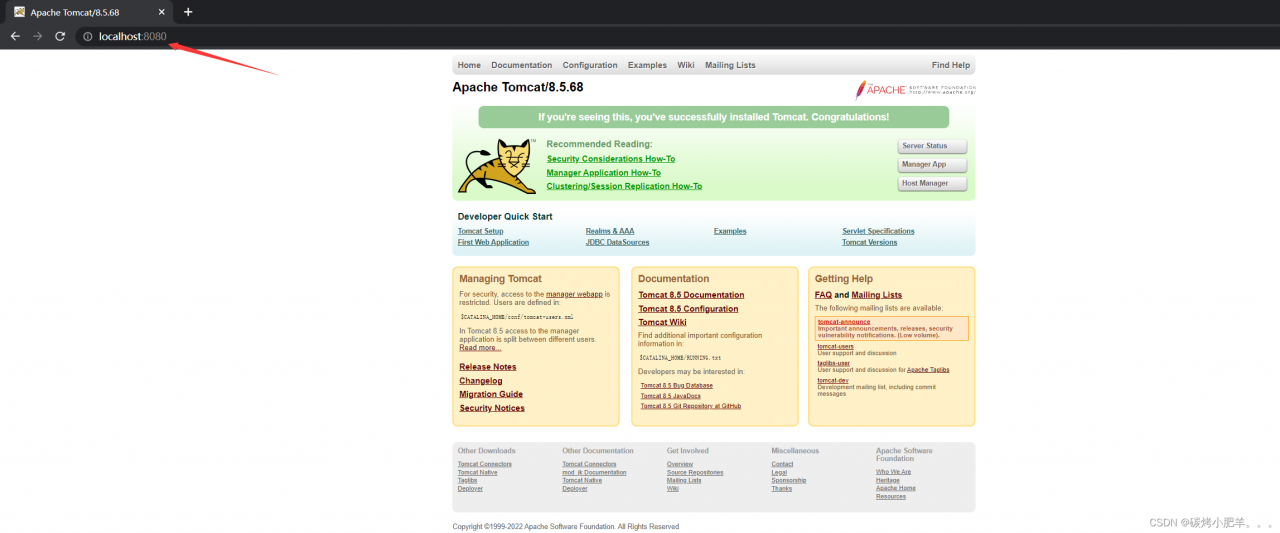View site information icon beside localhost
The height and width of the screenshot is (533, 1280).
coord(88,36)
